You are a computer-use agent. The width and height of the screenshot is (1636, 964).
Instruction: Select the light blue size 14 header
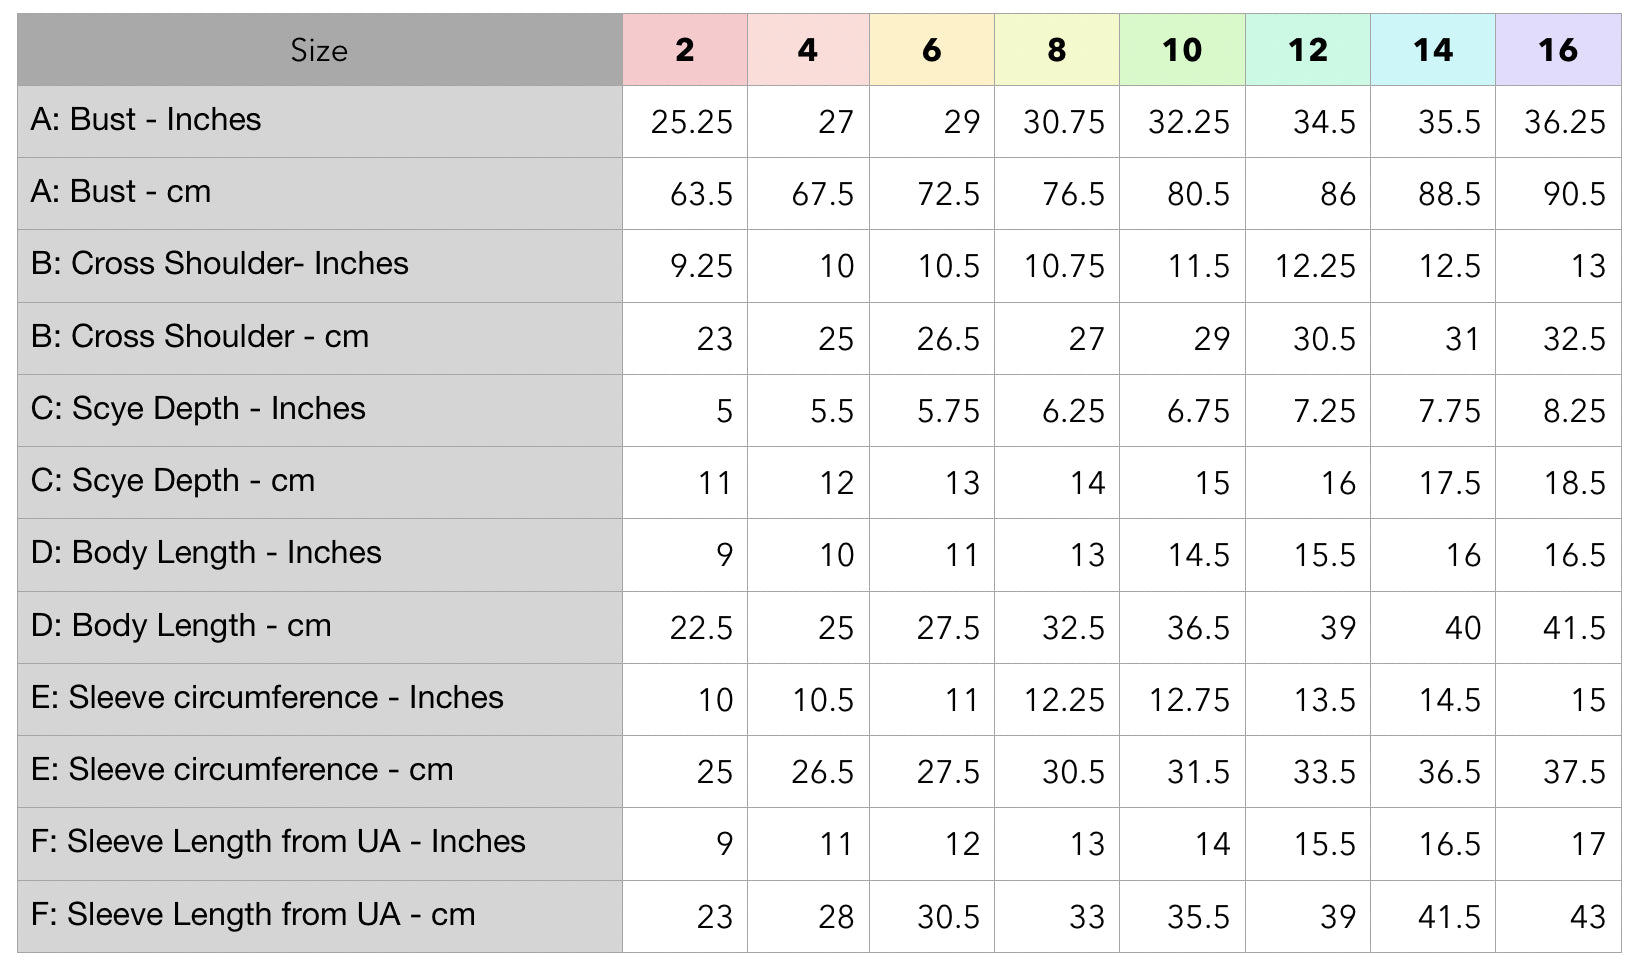1432,50
